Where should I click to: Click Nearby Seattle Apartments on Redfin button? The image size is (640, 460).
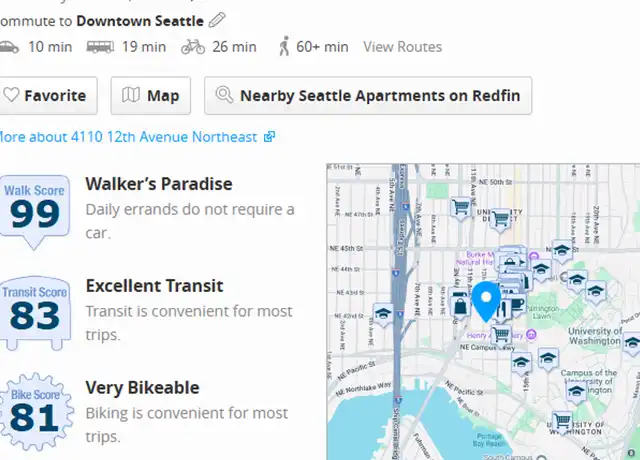click(368, 96)
